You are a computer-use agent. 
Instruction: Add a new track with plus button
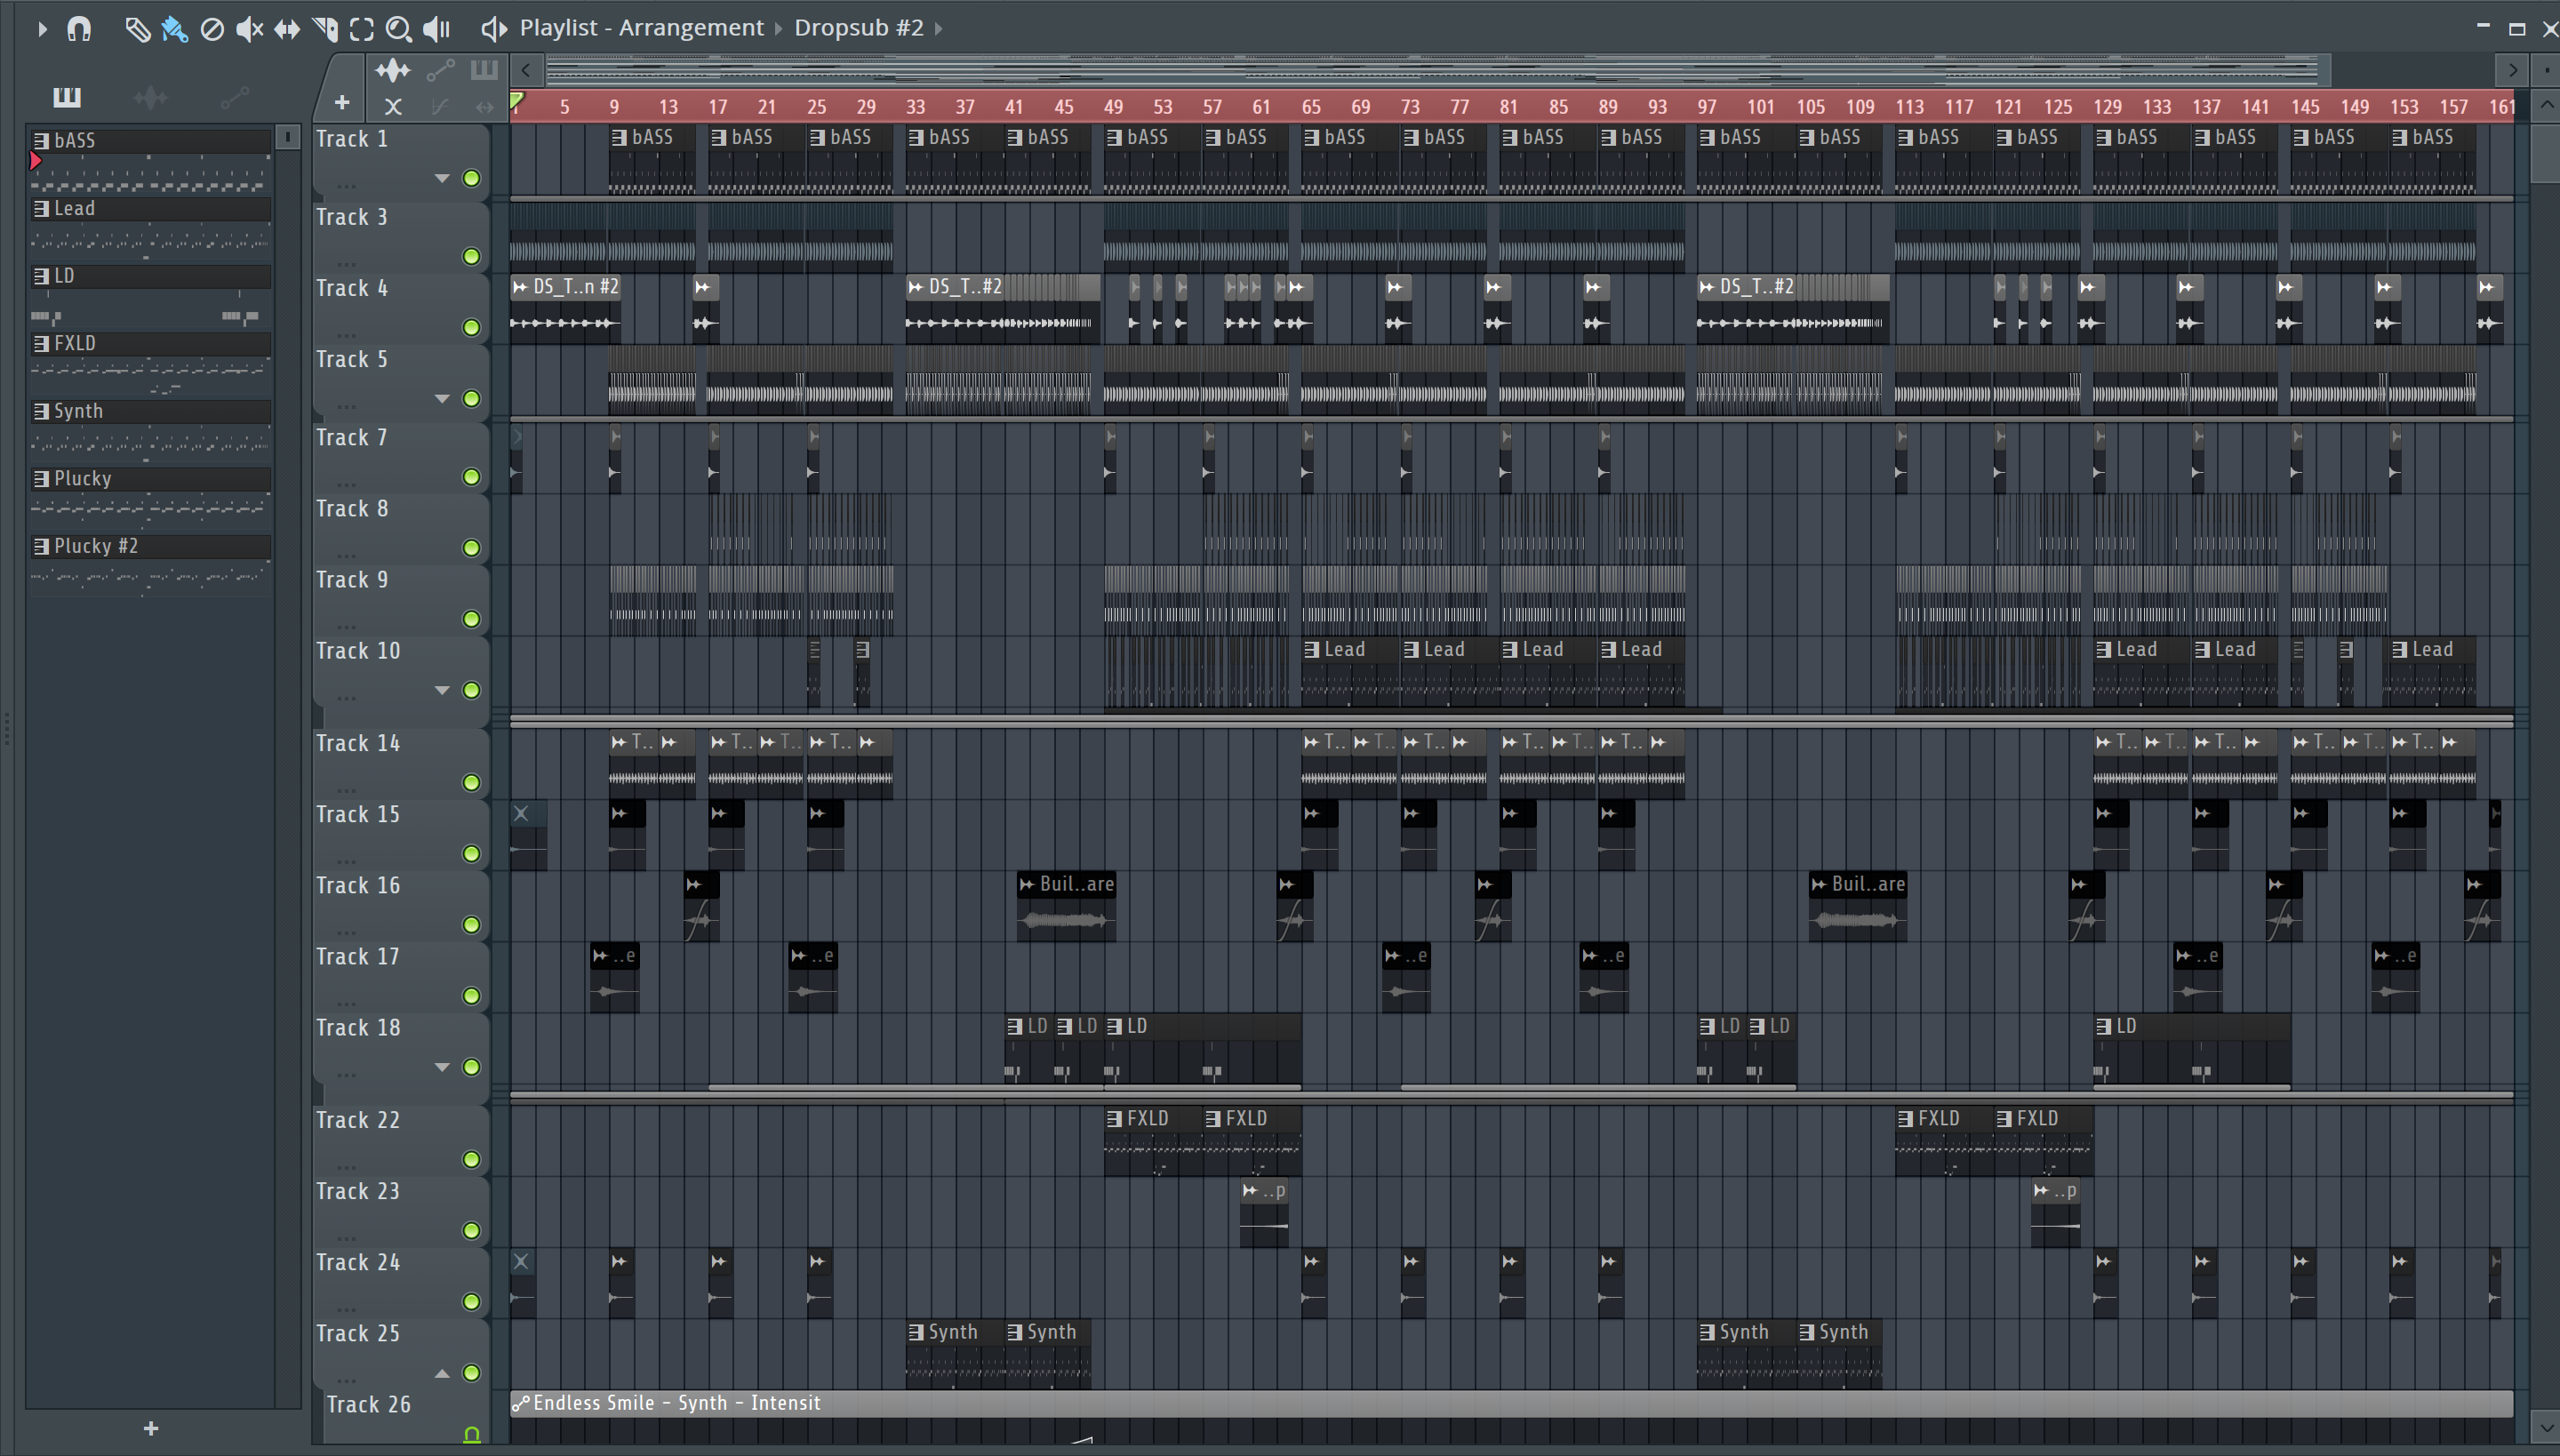(x=342, y=103)
